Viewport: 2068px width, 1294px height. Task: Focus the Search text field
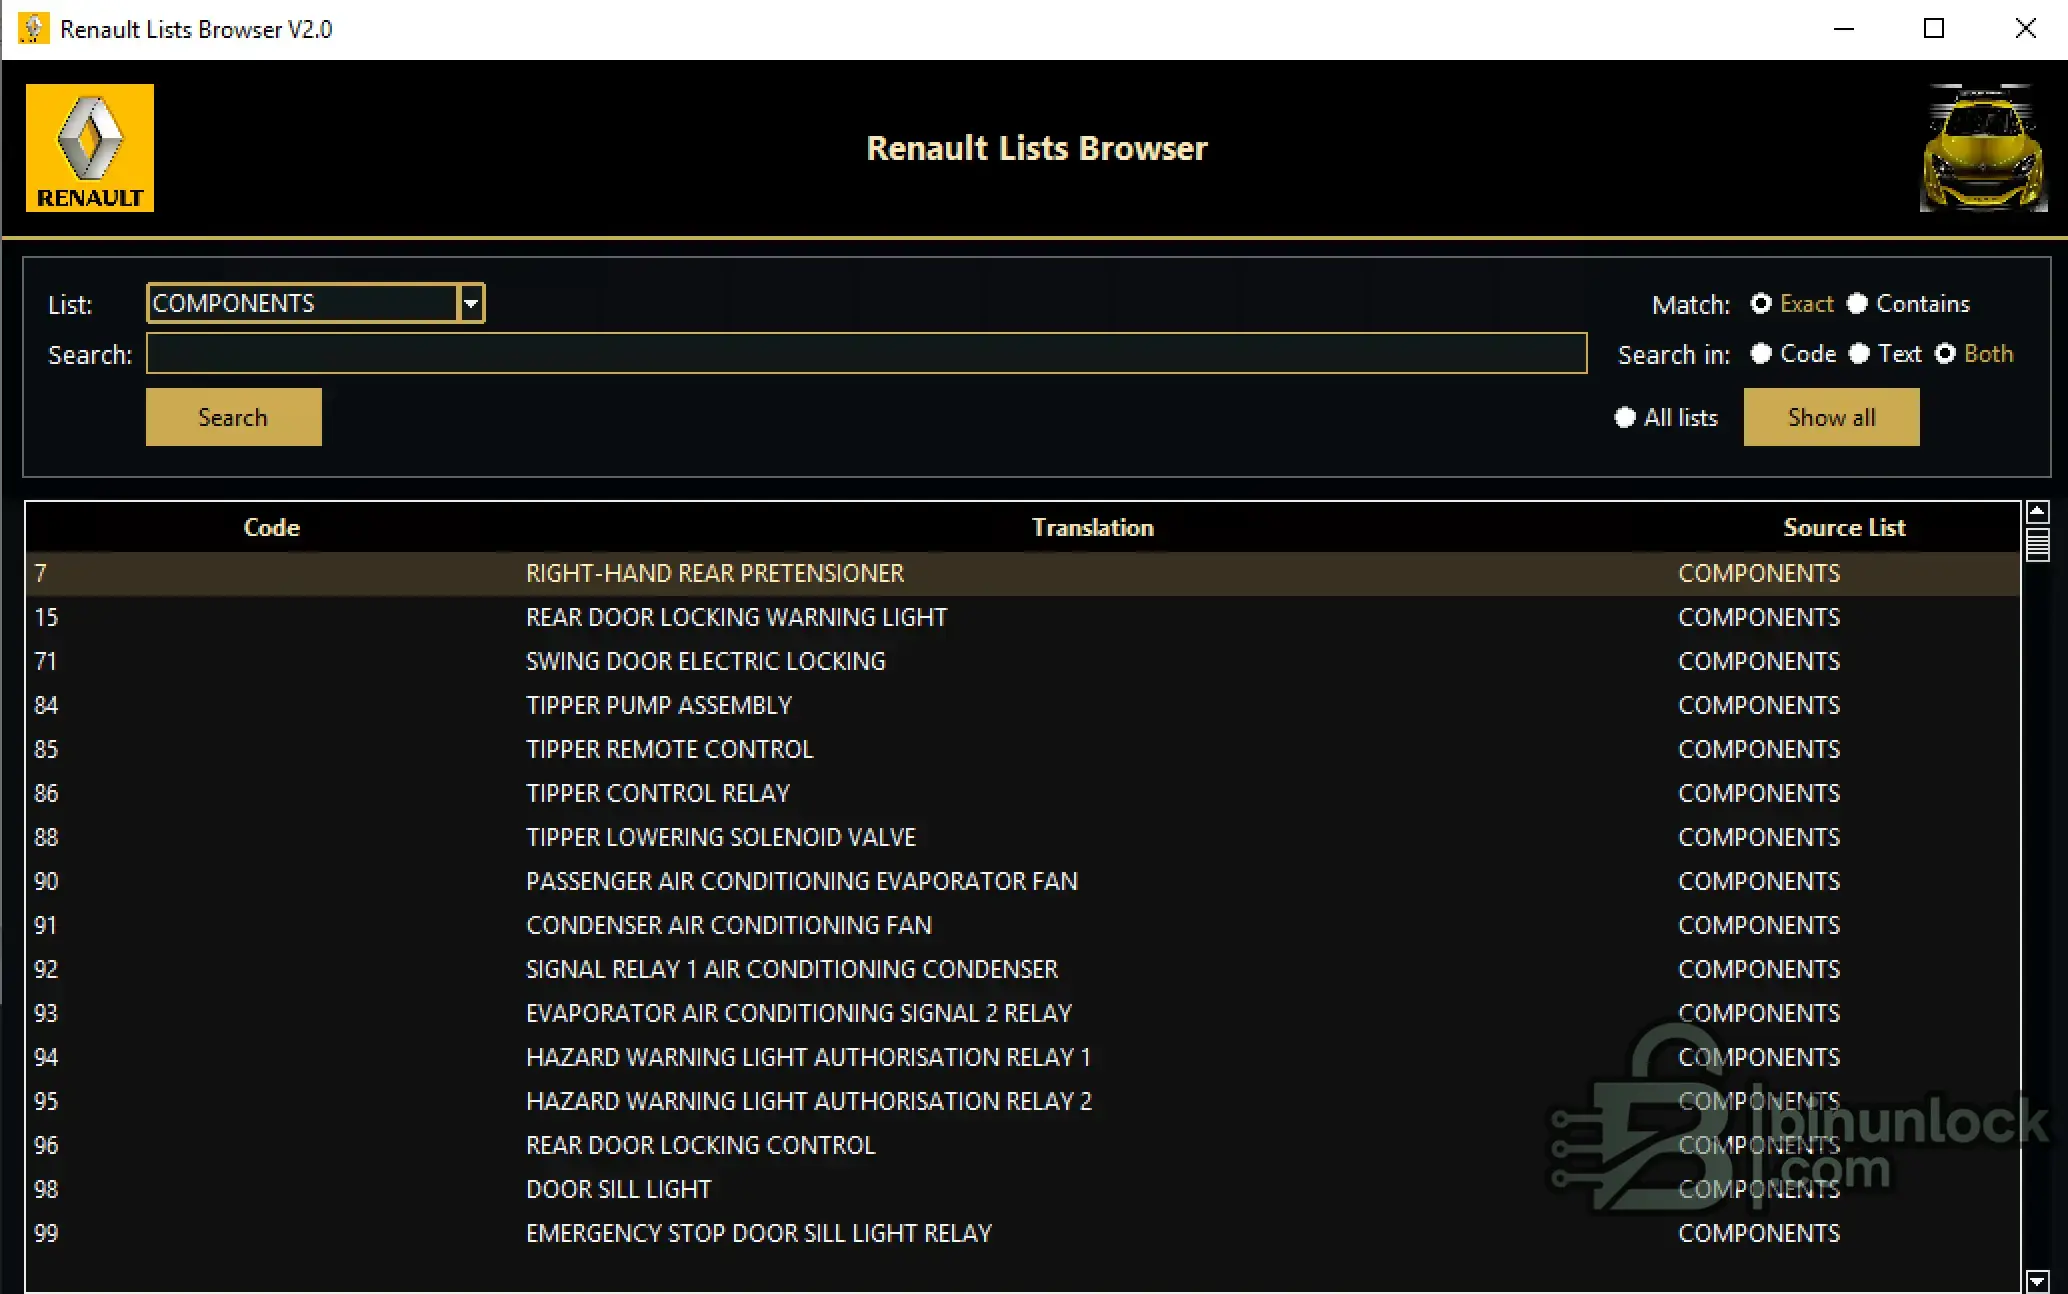click(866, 353)
